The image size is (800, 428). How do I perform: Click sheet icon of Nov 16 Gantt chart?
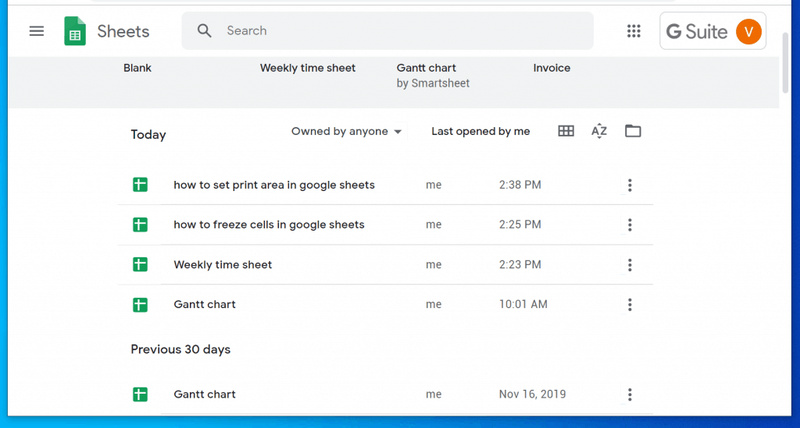pos(140,394)
